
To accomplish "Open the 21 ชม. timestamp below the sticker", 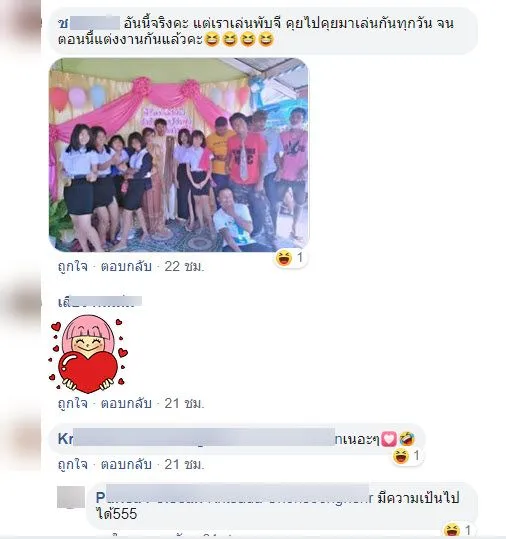I will point(184,403).
